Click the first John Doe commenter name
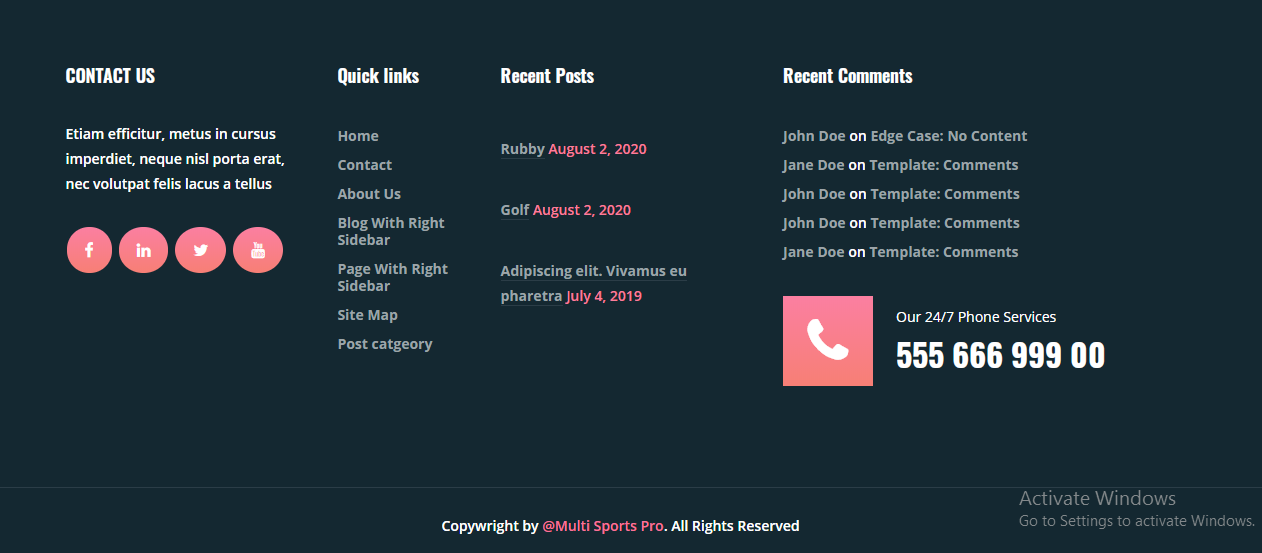The image size is (1262, 553). click(814, 136)
